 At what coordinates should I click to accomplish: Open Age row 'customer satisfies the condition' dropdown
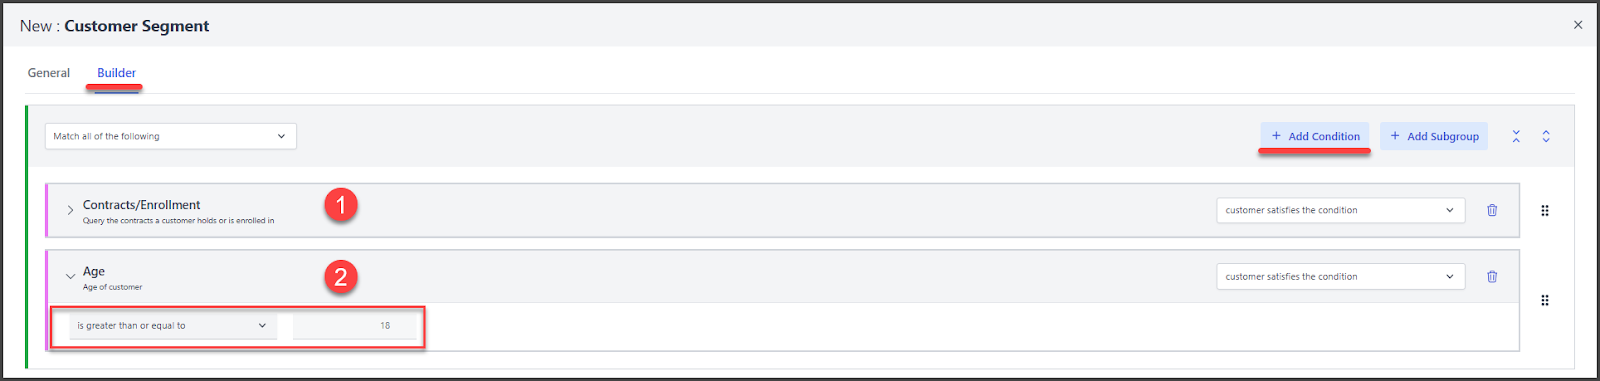click(1340, 277)
